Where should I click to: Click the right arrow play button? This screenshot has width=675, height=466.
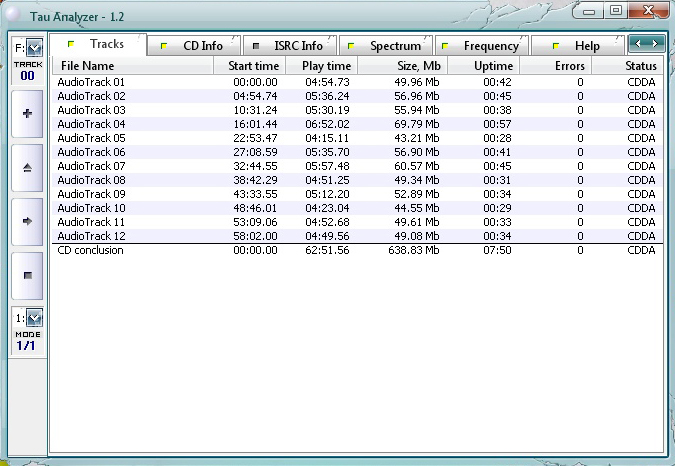point(27,219)
